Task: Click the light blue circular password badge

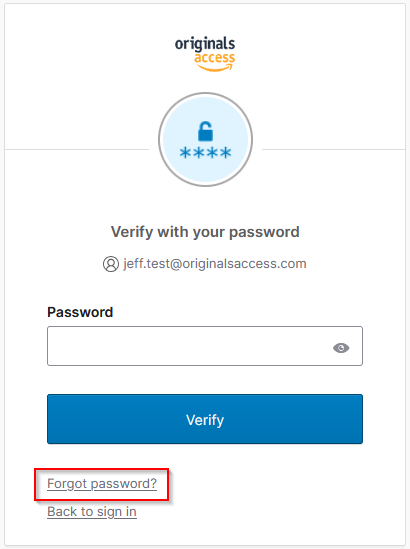Action: (205, 139)
